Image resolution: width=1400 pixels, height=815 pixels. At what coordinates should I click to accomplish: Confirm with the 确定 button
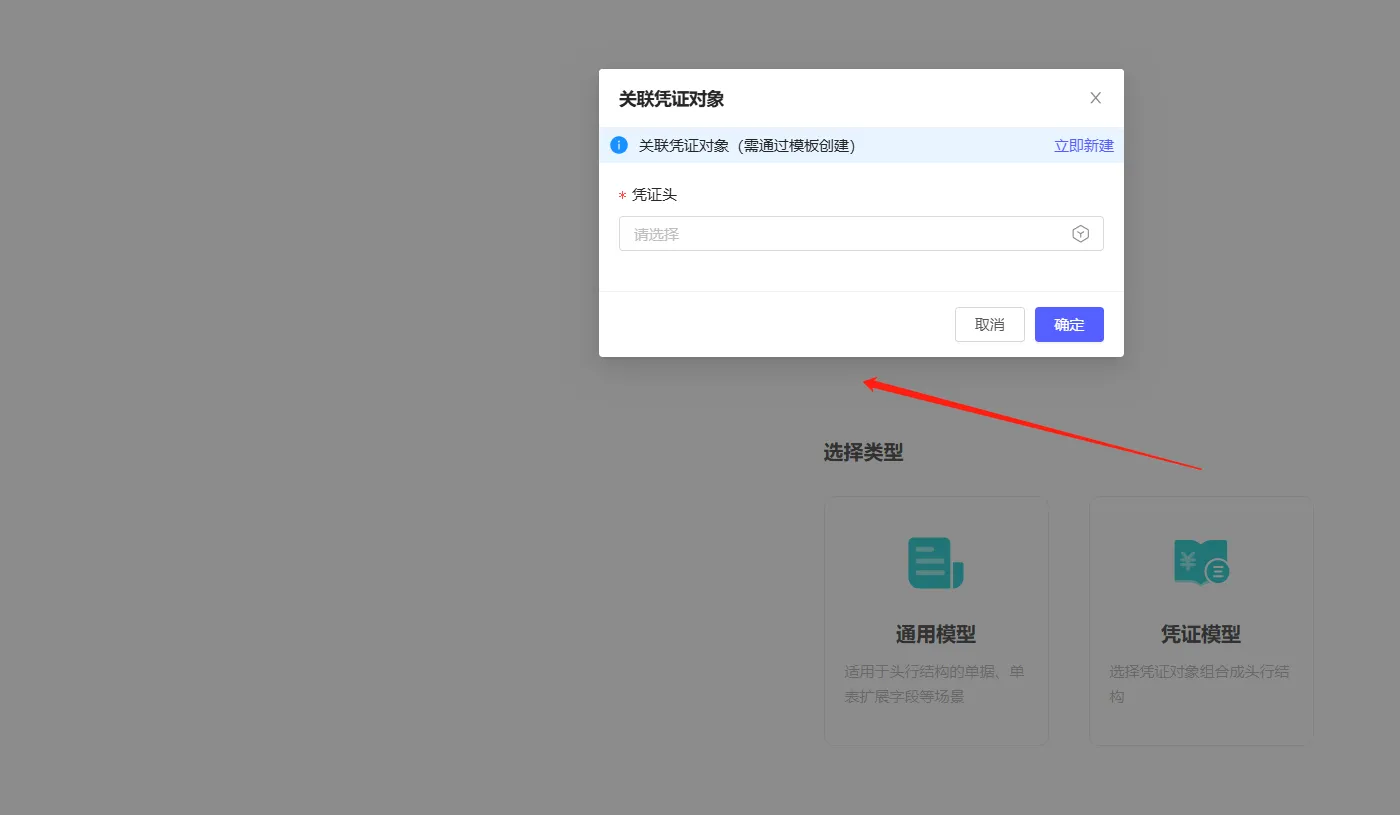pos(1068,324)
